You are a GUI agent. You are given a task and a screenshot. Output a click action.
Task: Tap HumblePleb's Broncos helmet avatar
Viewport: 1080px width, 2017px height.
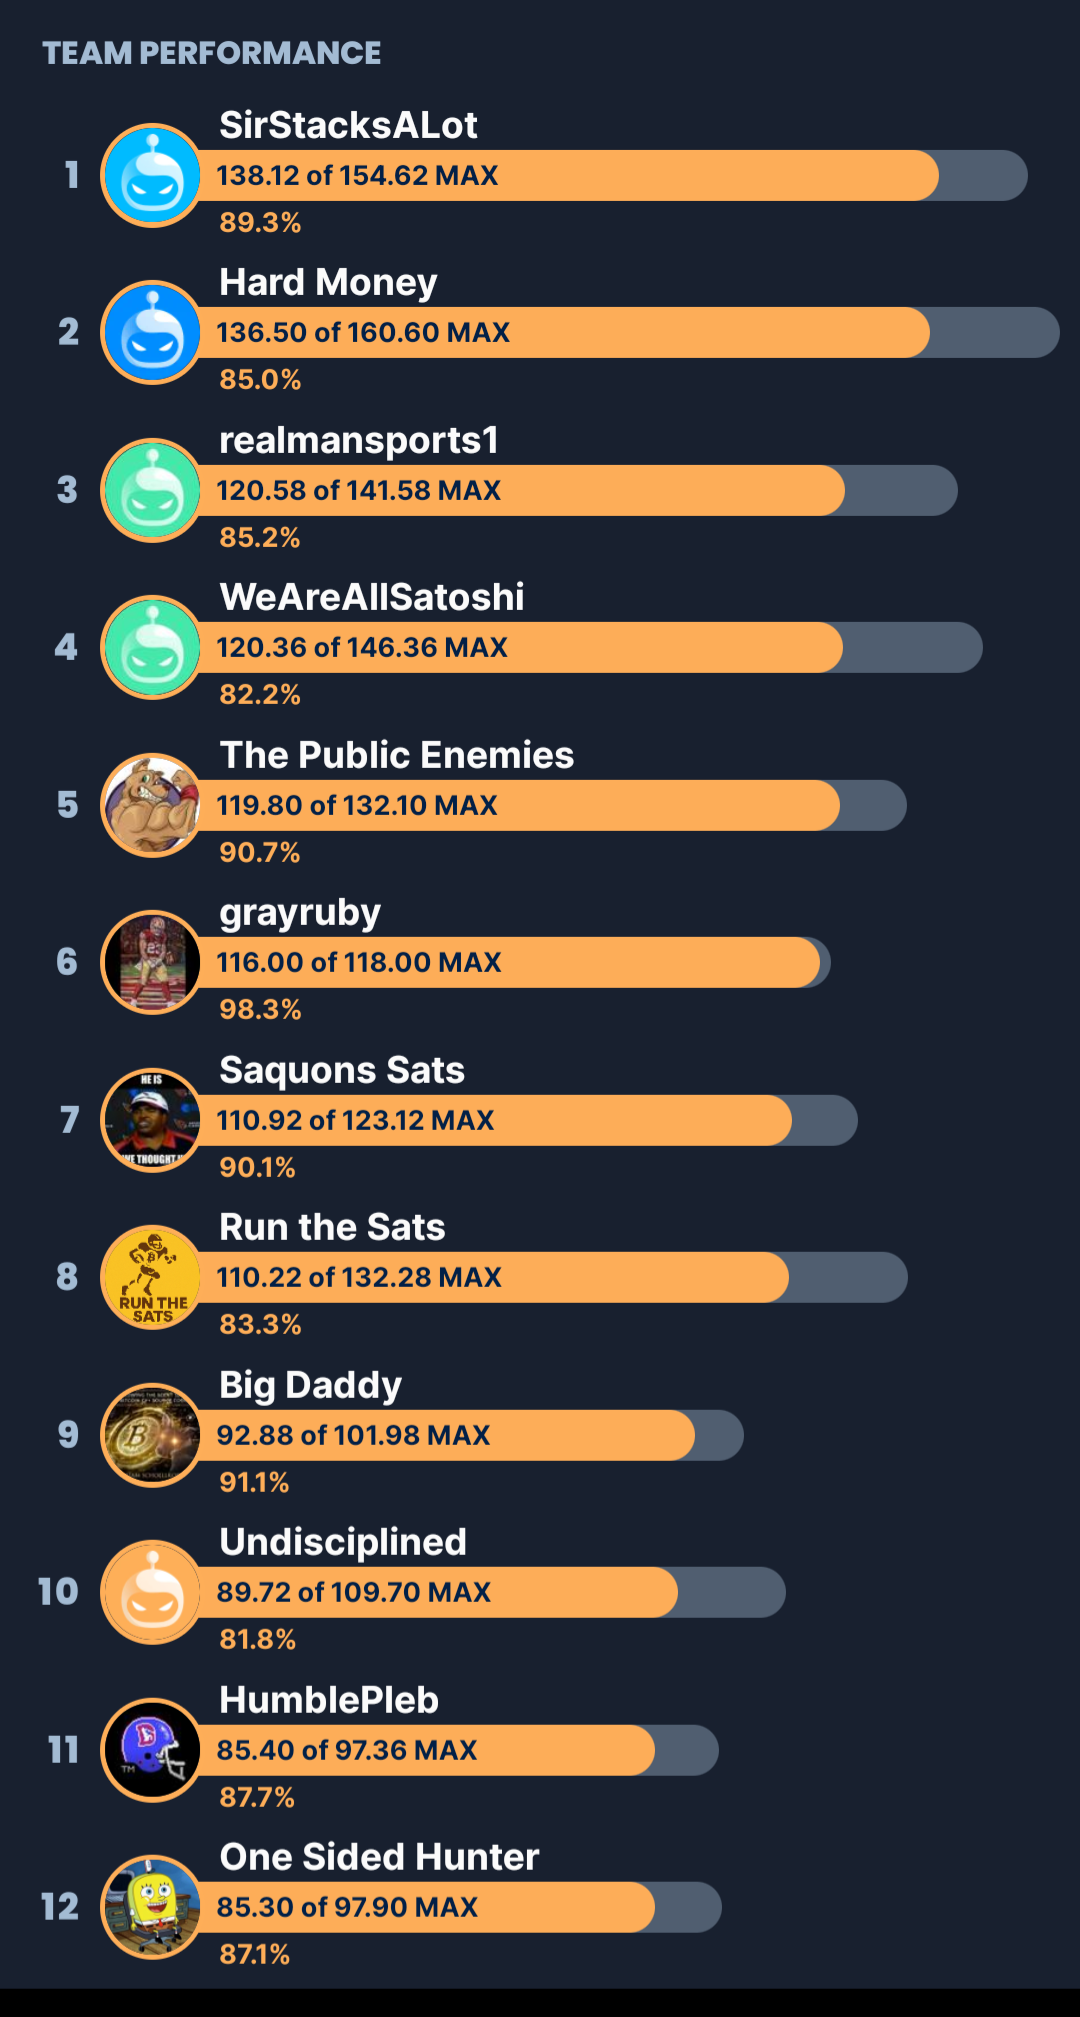pyautogui.click(x=152, y=1750)
